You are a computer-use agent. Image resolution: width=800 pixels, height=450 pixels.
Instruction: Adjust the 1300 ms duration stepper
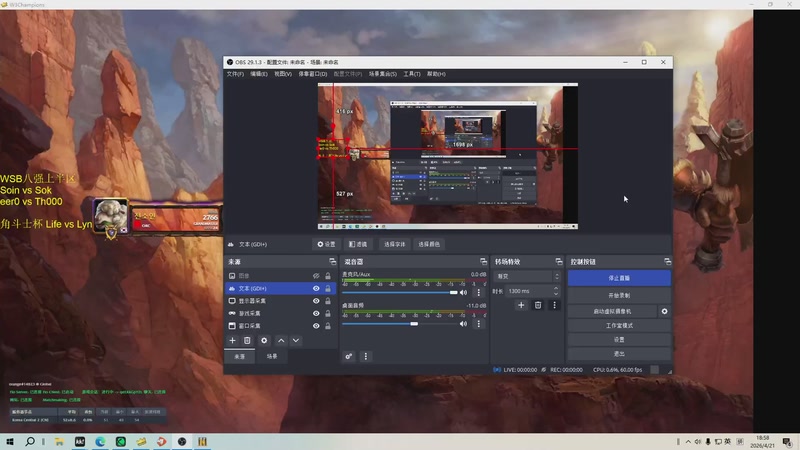(x=556, y=291)
